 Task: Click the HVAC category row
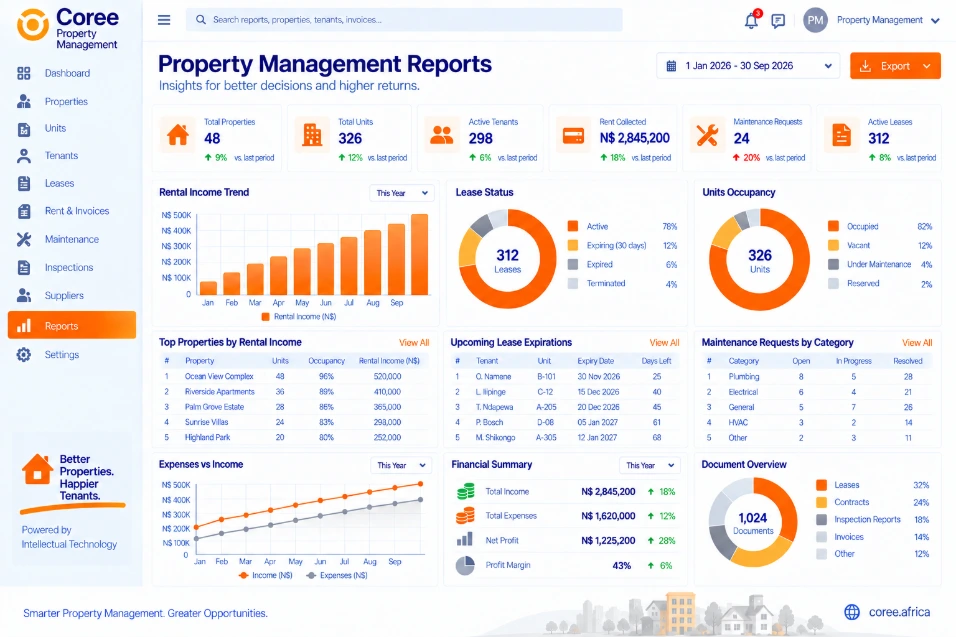(x=817, y=422)
